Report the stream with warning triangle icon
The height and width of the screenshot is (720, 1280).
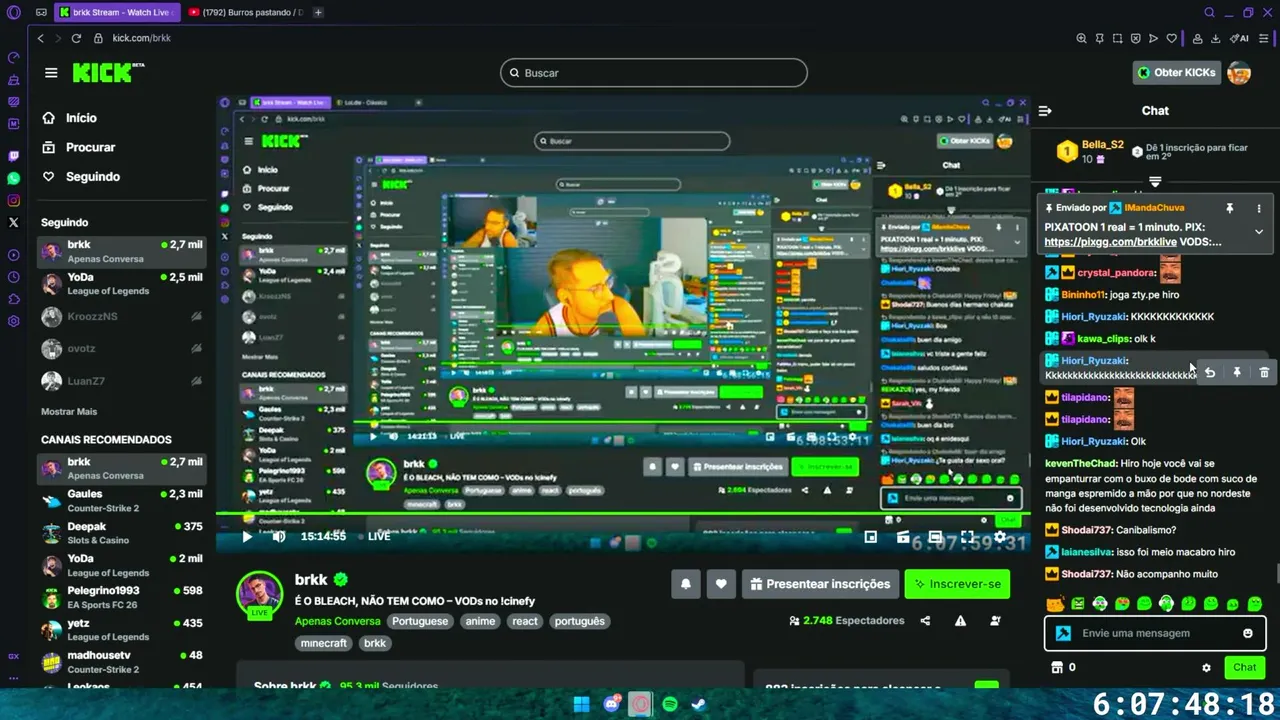coord(960,621)
